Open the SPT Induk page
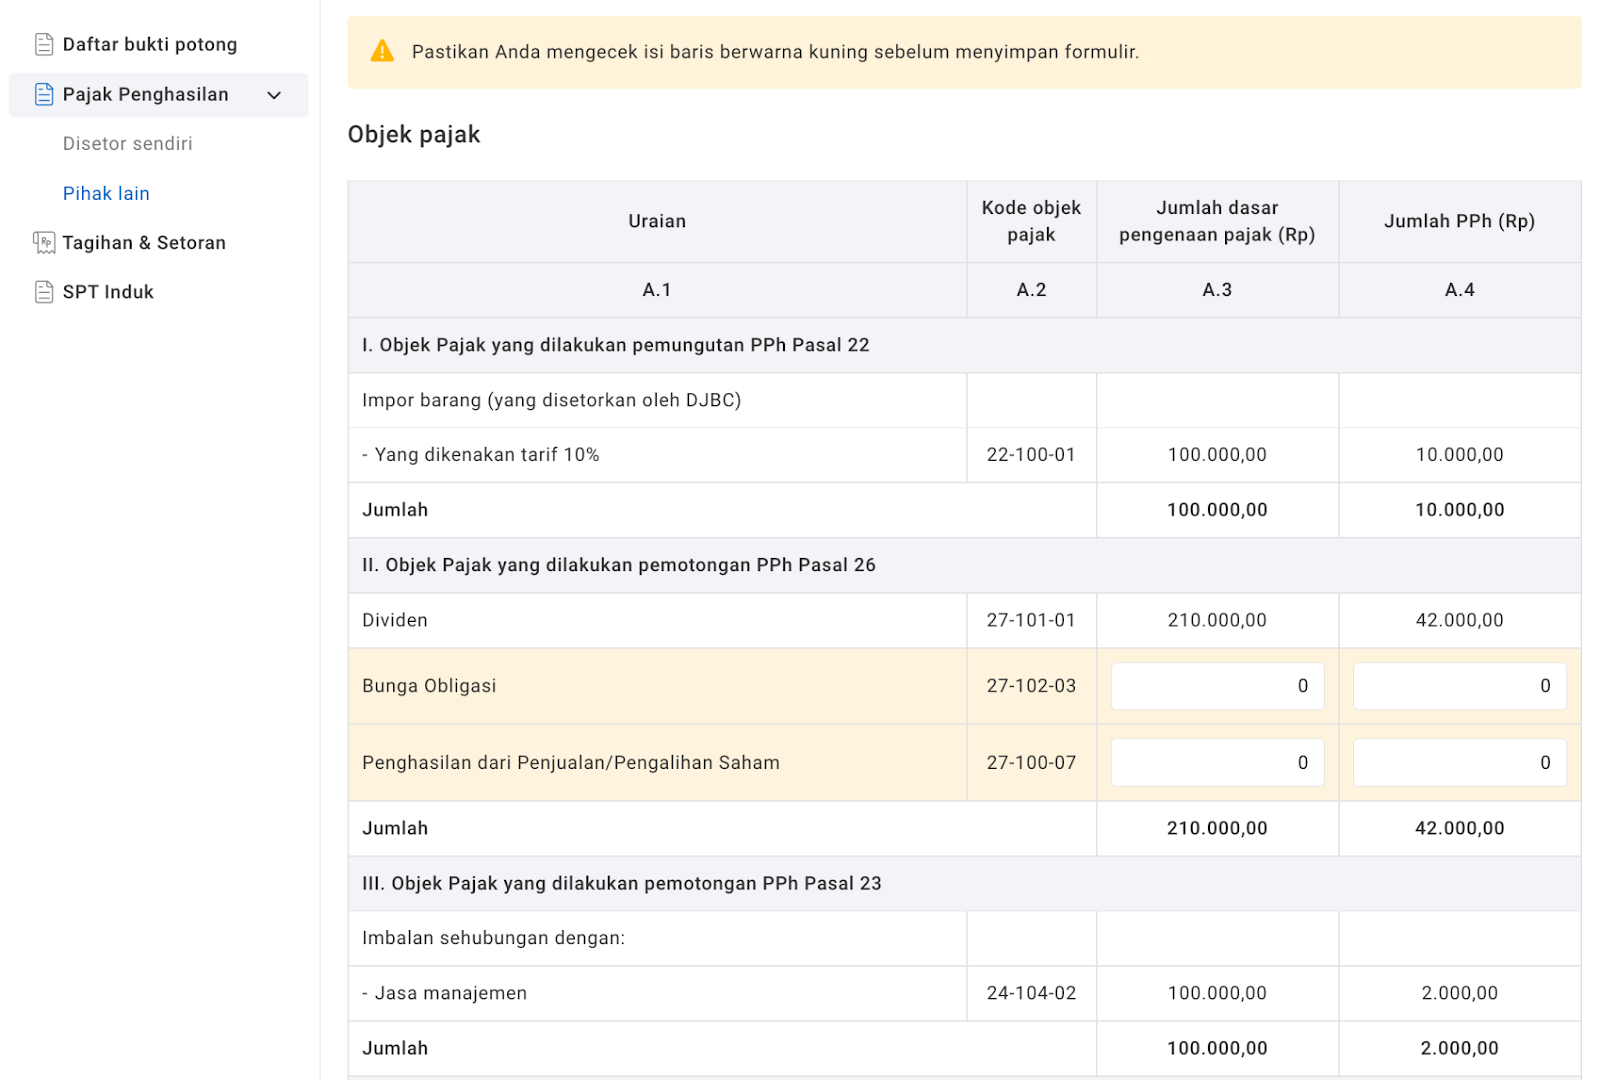The height and width of the screenshot is (1080, 1600). (x=108, y=292)
